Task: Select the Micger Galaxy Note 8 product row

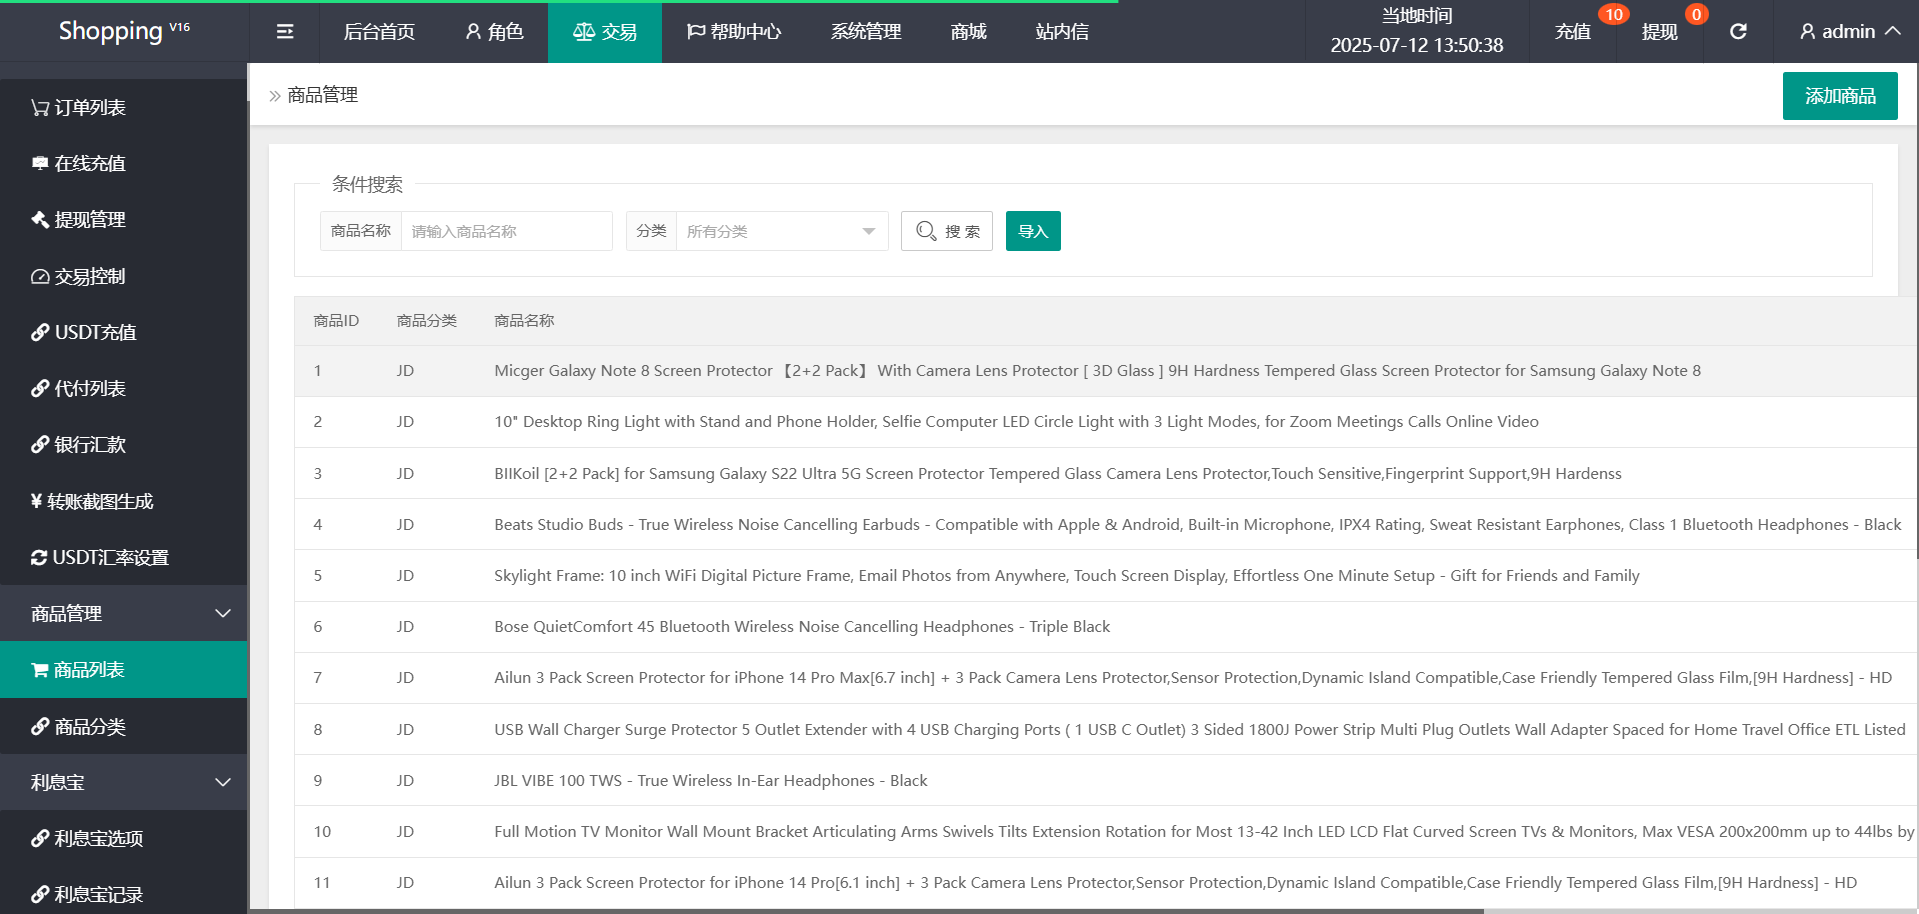Action: pos(1105,371)
